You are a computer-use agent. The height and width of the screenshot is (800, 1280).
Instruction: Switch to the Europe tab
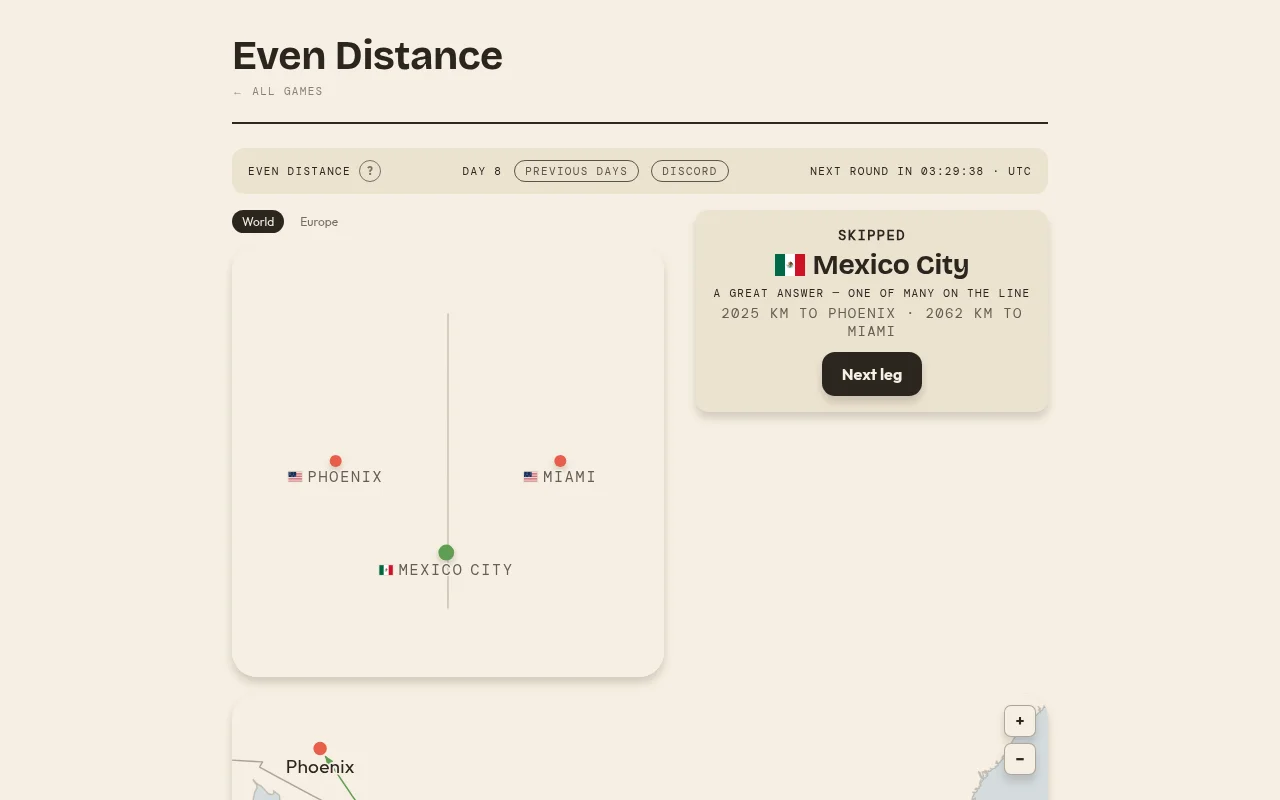point(319,222)
